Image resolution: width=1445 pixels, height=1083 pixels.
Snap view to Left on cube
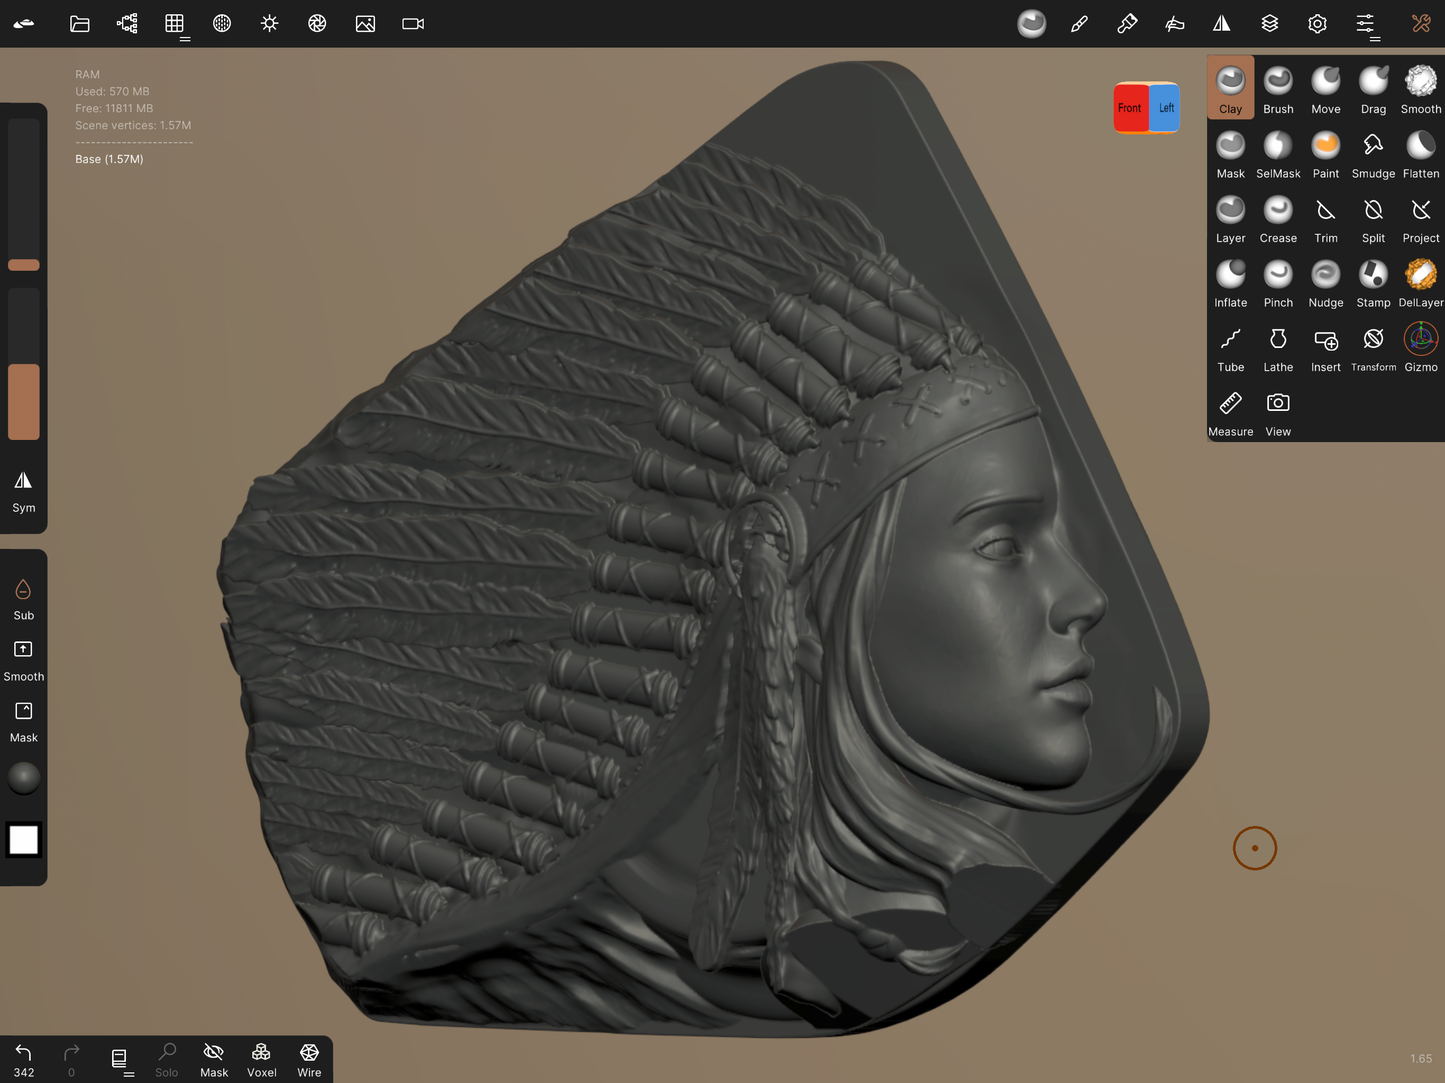pos(1165,108)
